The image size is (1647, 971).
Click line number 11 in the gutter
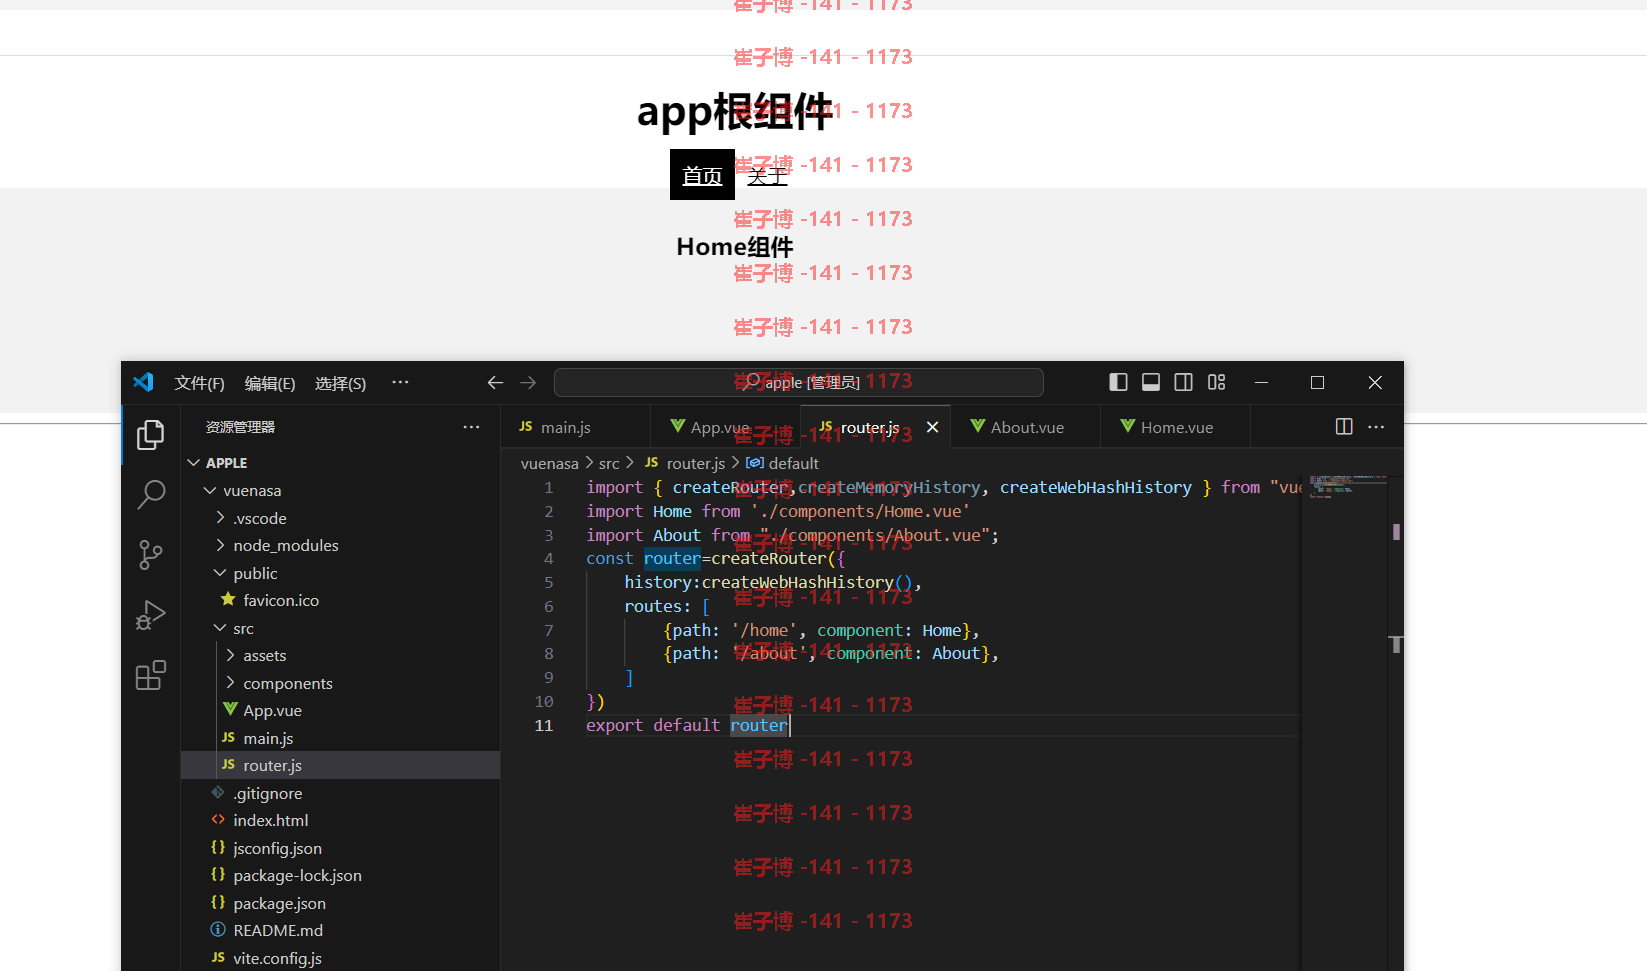point(544,725)
